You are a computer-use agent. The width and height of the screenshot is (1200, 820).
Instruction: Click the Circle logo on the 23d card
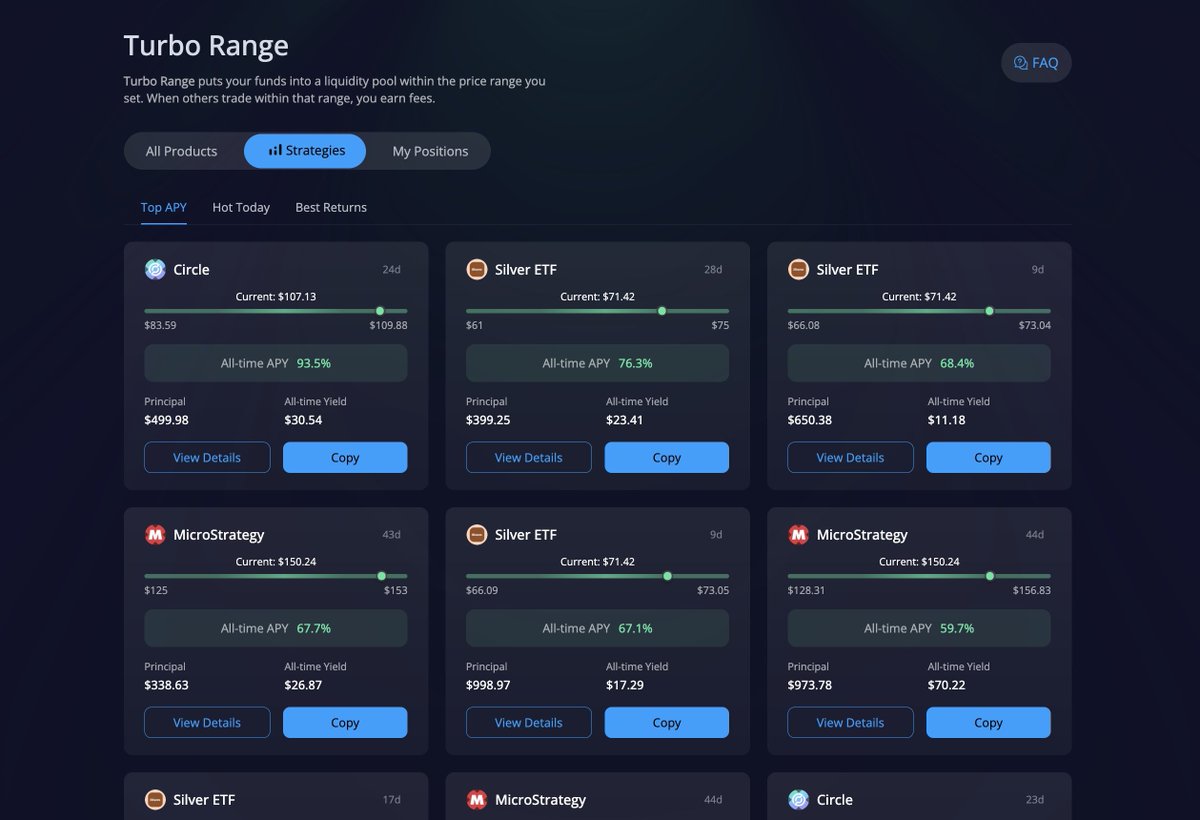(798, 799)
